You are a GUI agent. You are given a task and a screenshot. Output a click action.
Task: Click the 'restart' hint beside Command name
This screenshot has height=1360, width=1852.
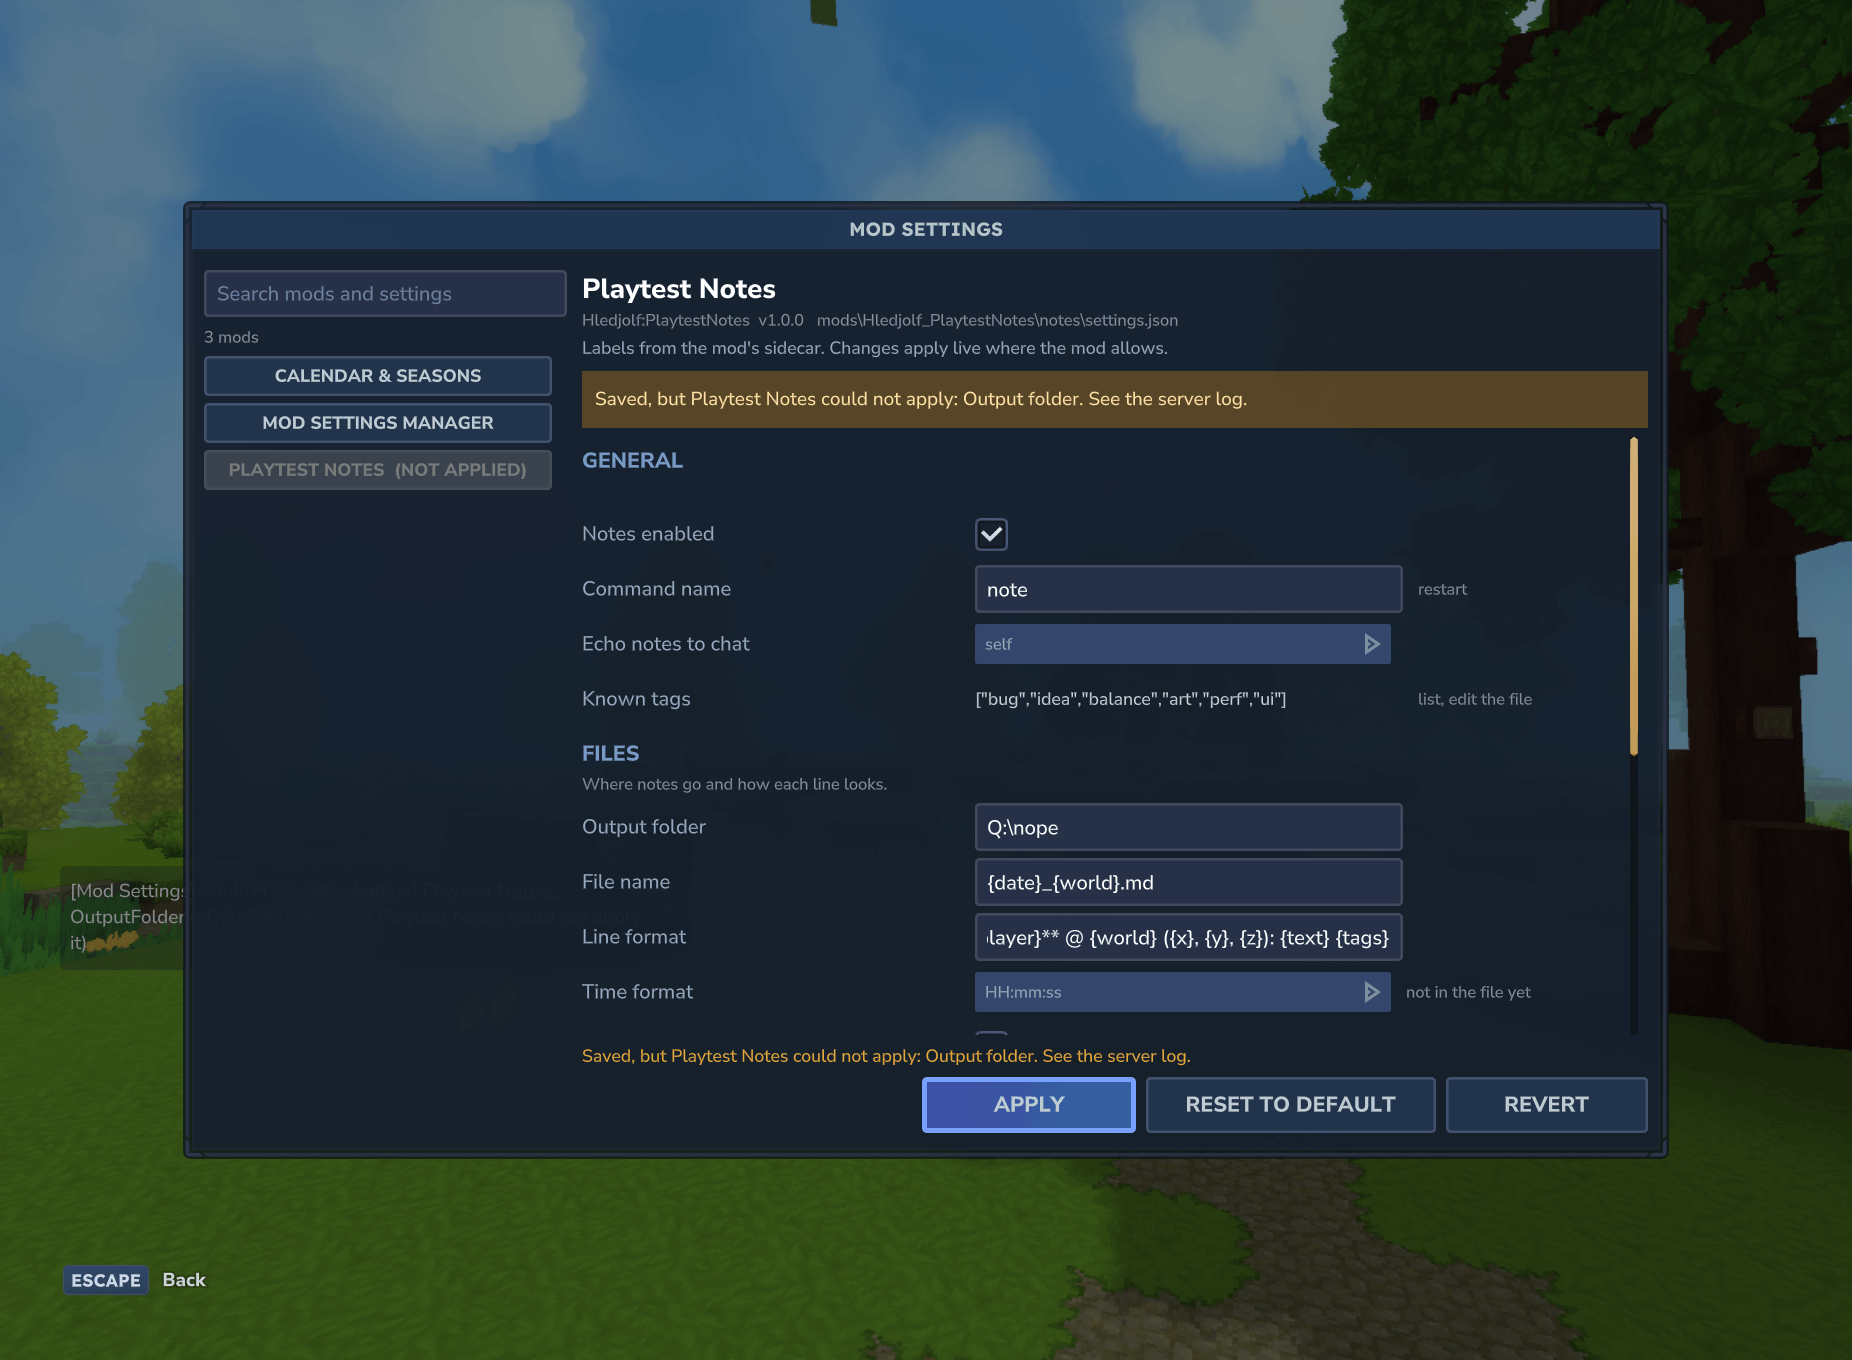[x=1442, y=590]
